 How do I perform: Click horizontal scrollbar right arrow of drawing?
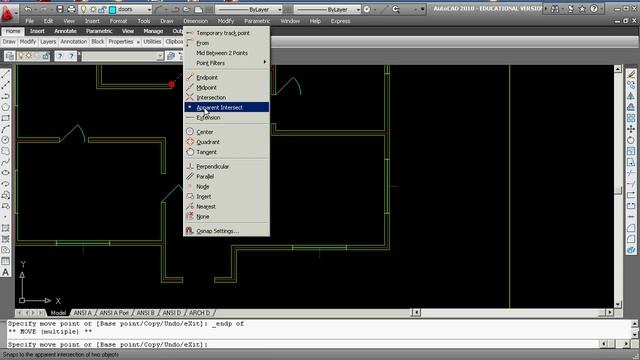609,313
